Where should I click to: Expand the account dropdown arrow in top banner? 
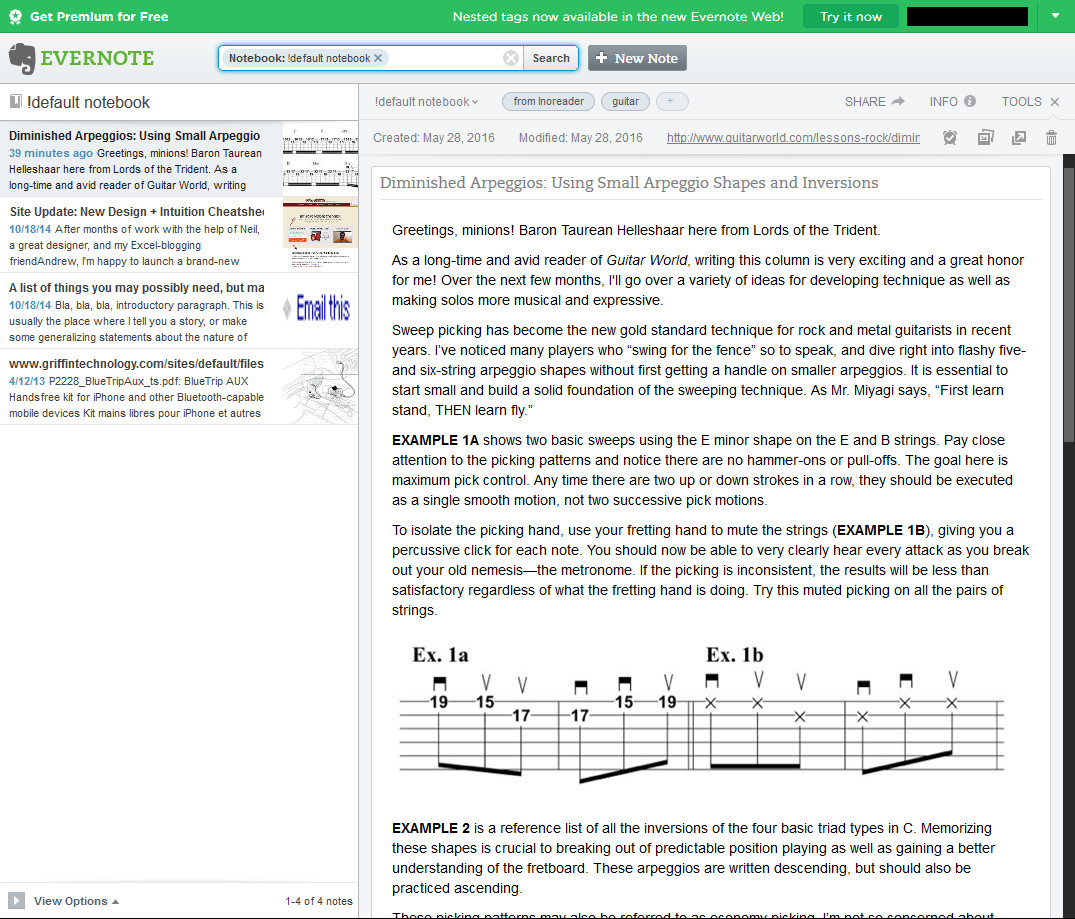point(1055,16)
